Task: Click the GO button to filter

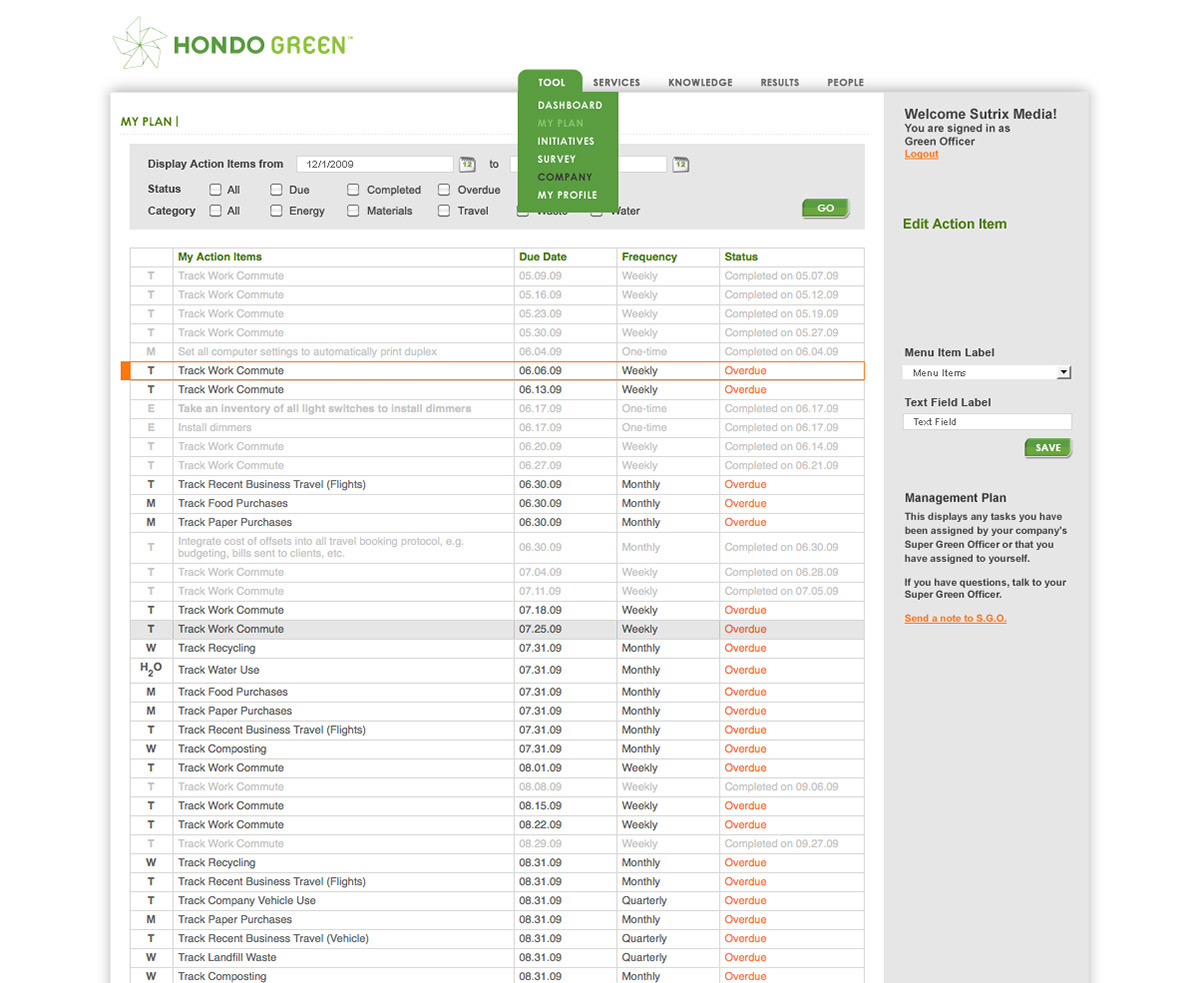Action: [x=825, y=208]
